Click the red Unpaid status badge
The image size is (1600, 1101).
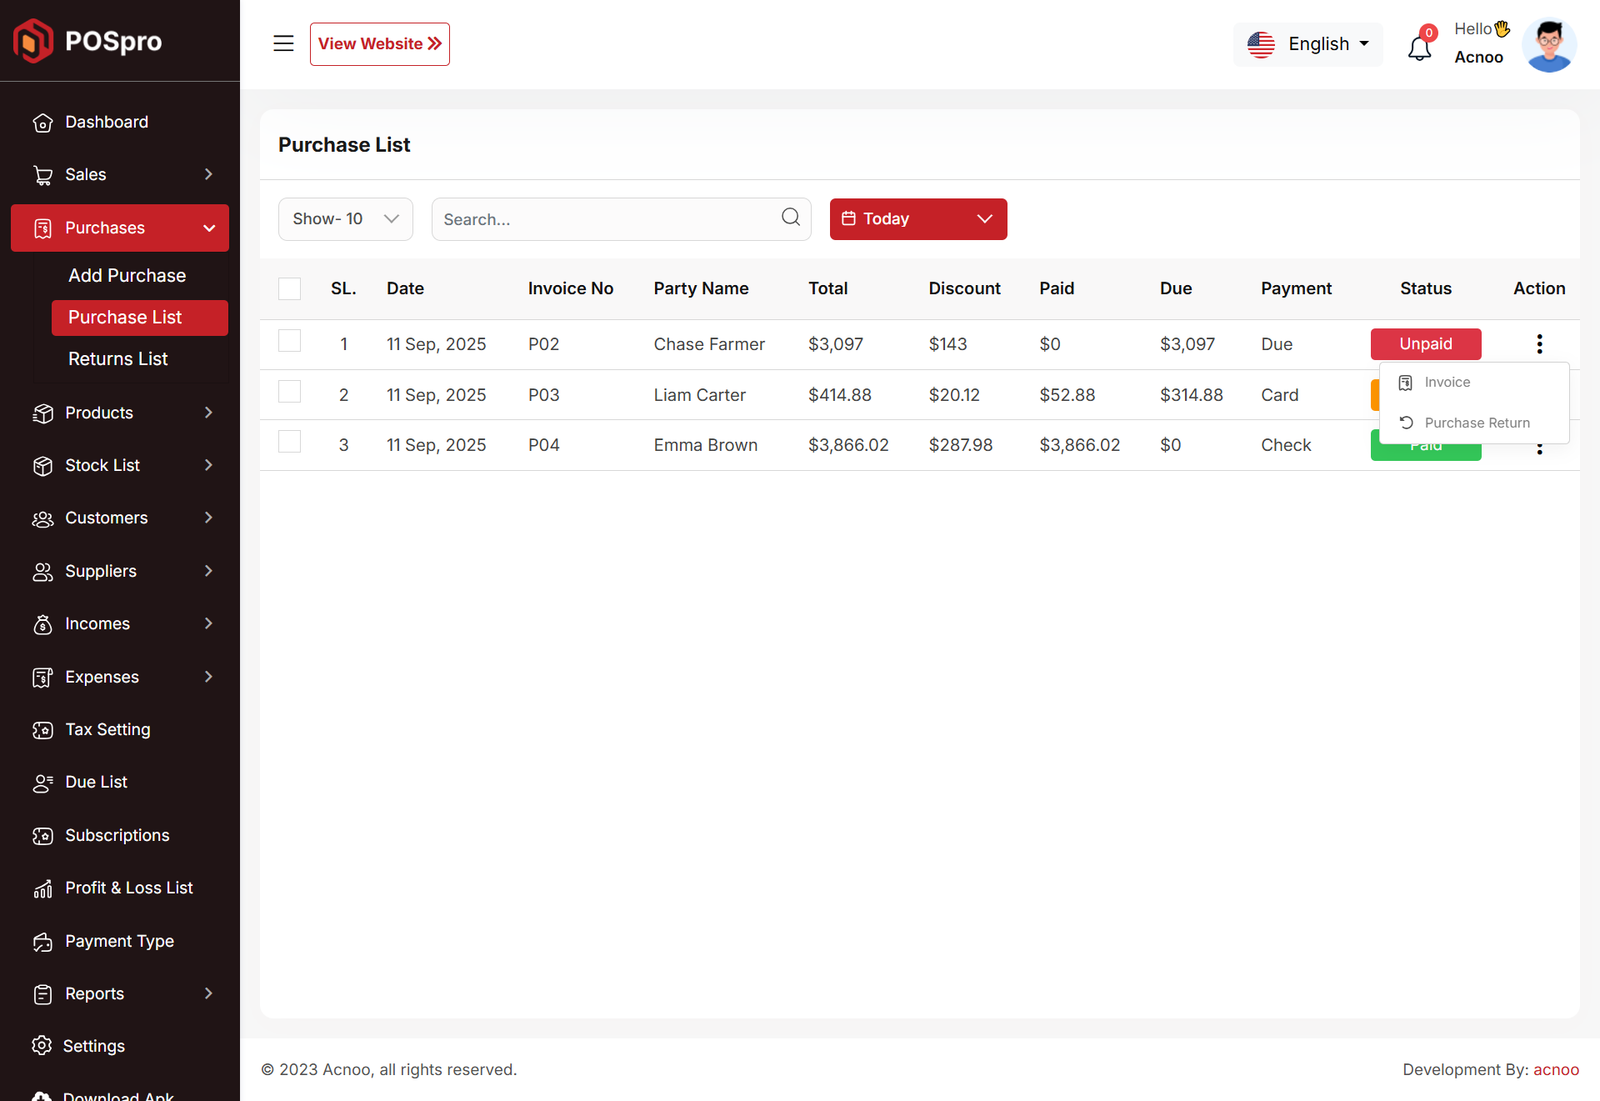pos(1425,344)
